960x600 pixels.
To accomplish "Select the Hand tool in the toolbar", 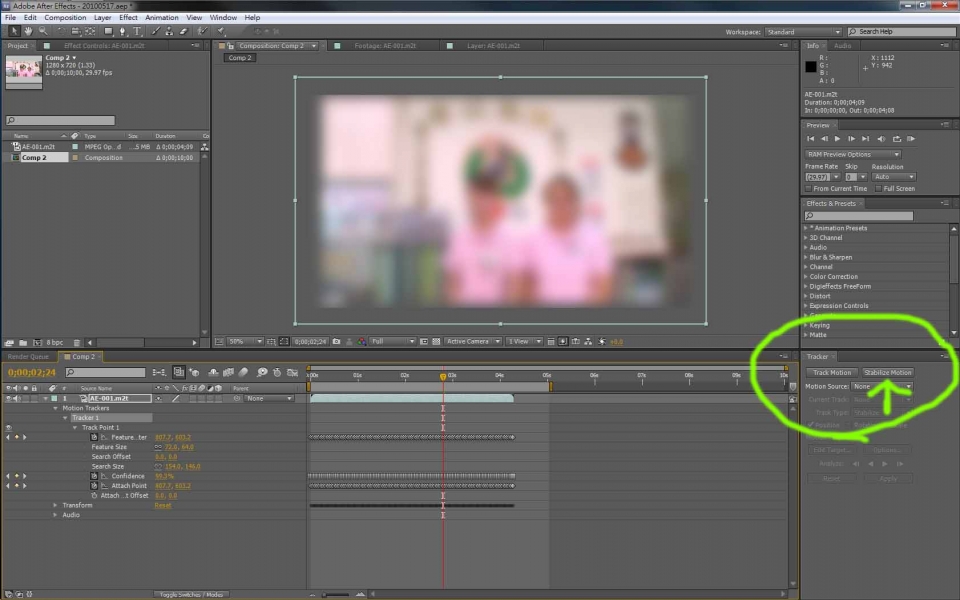I will click(x=27, y=31).
